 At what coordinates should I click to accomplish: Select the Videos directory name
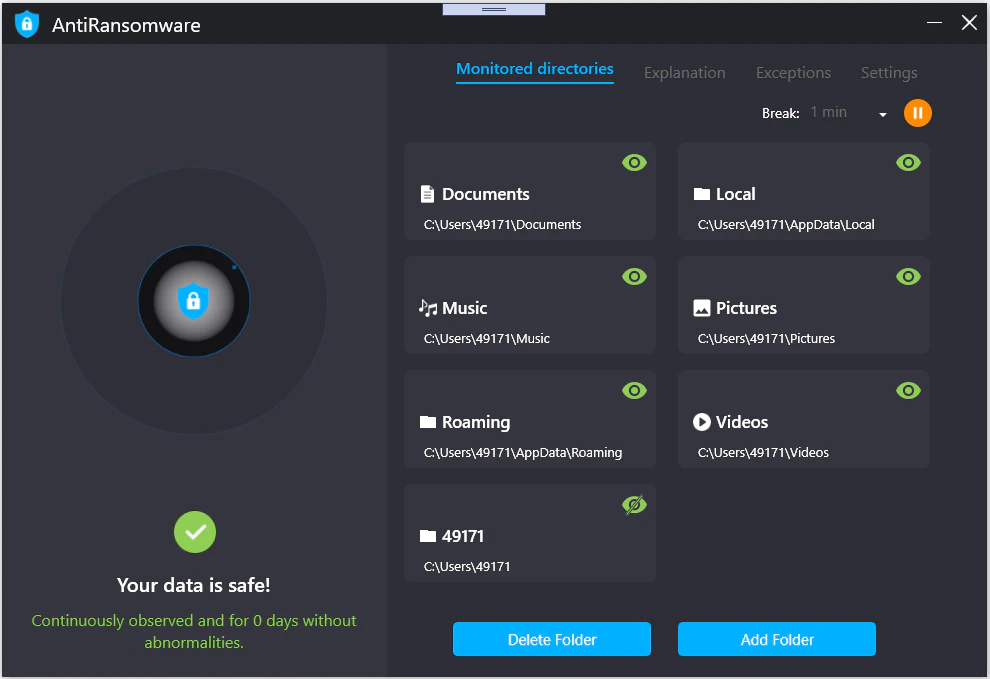(742, 422)
